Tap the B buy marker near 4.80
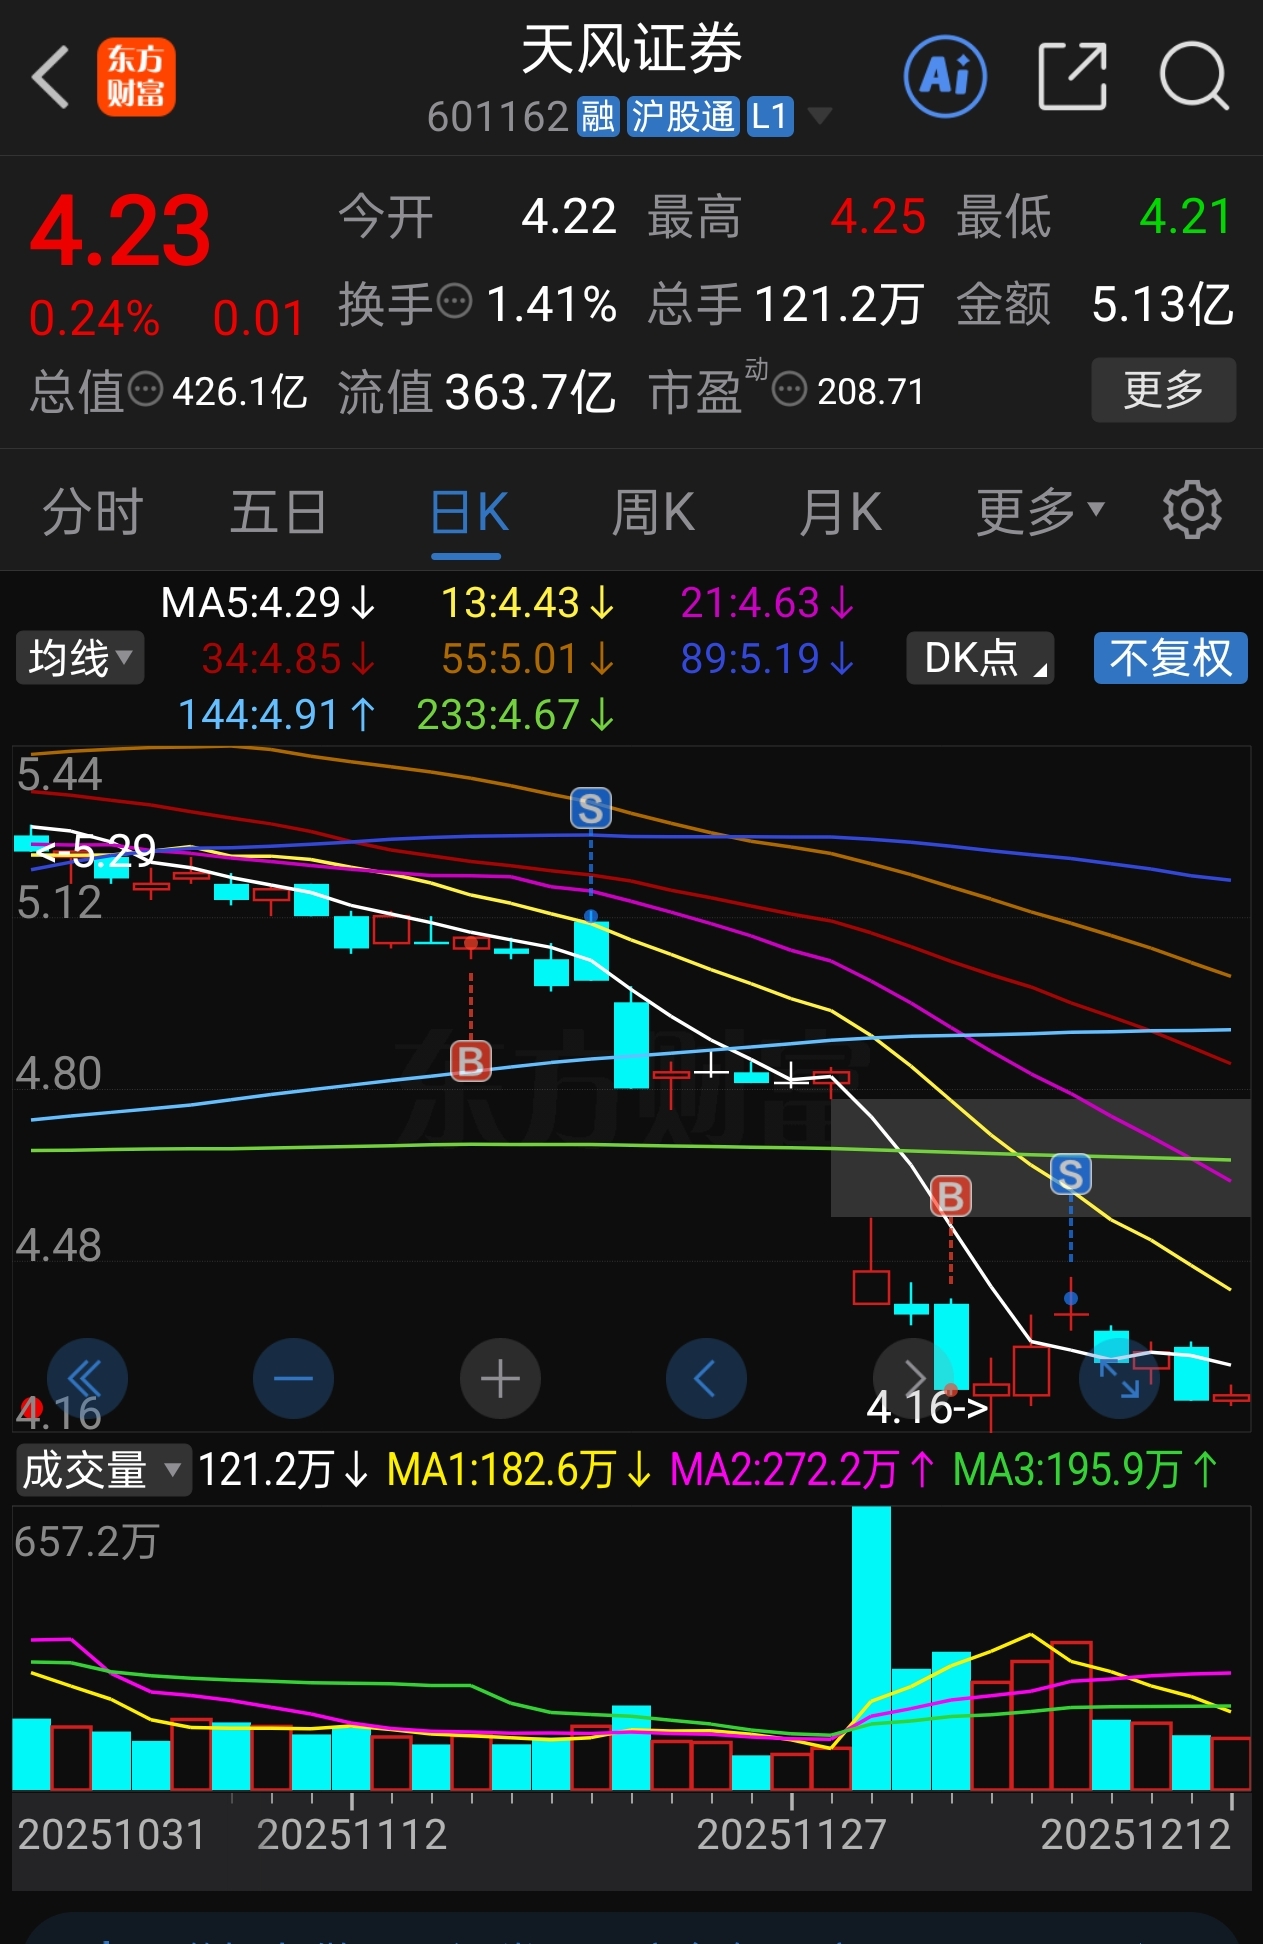This screenshot has width=1263, height=1944. pos(471,1061)
